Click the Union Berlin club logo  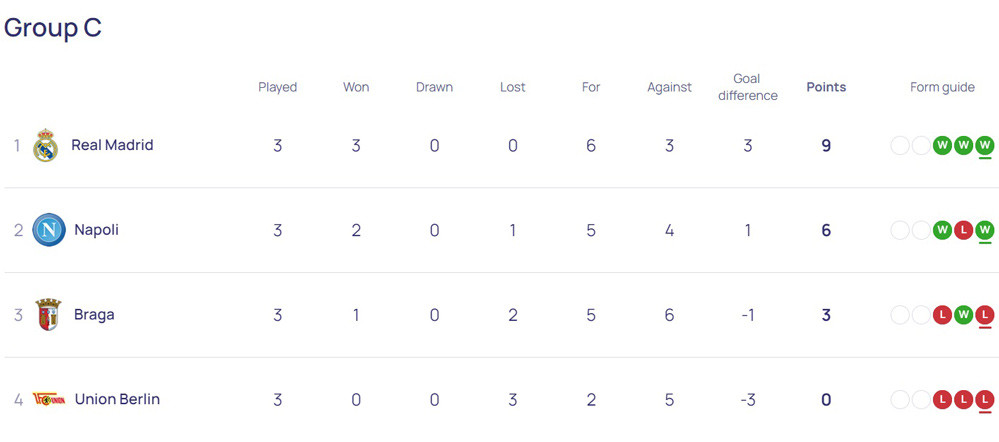pyautogui.click(x=48, y=400)
